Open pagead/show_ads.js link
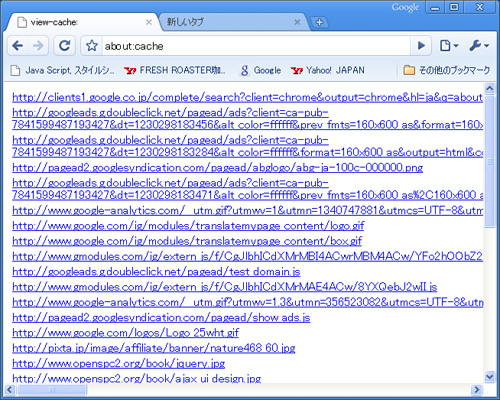The height and width of the screenshot is (400, 500). coord(161,318)
